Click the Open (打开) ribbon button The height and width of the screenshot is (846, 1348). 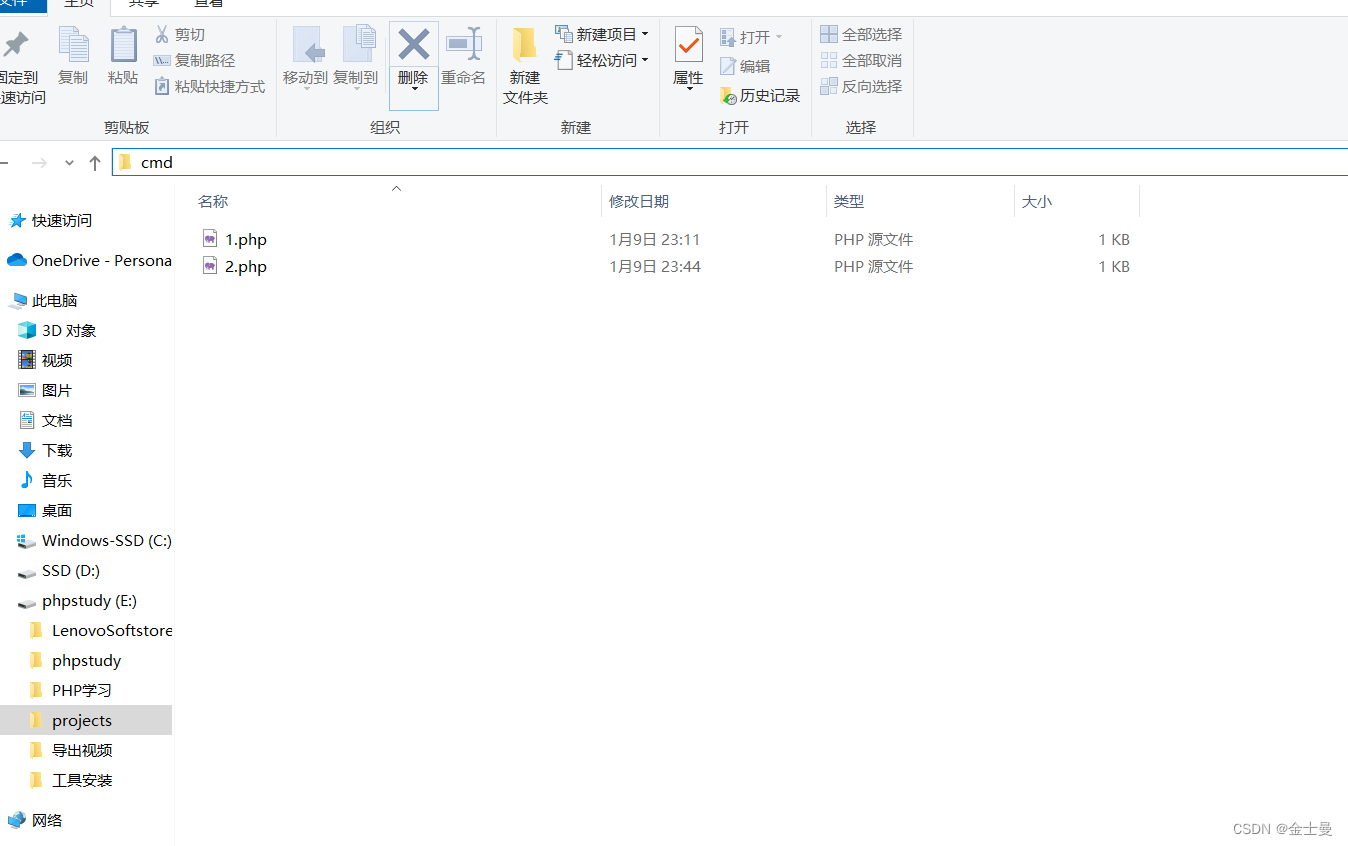[x=751, y=37]
